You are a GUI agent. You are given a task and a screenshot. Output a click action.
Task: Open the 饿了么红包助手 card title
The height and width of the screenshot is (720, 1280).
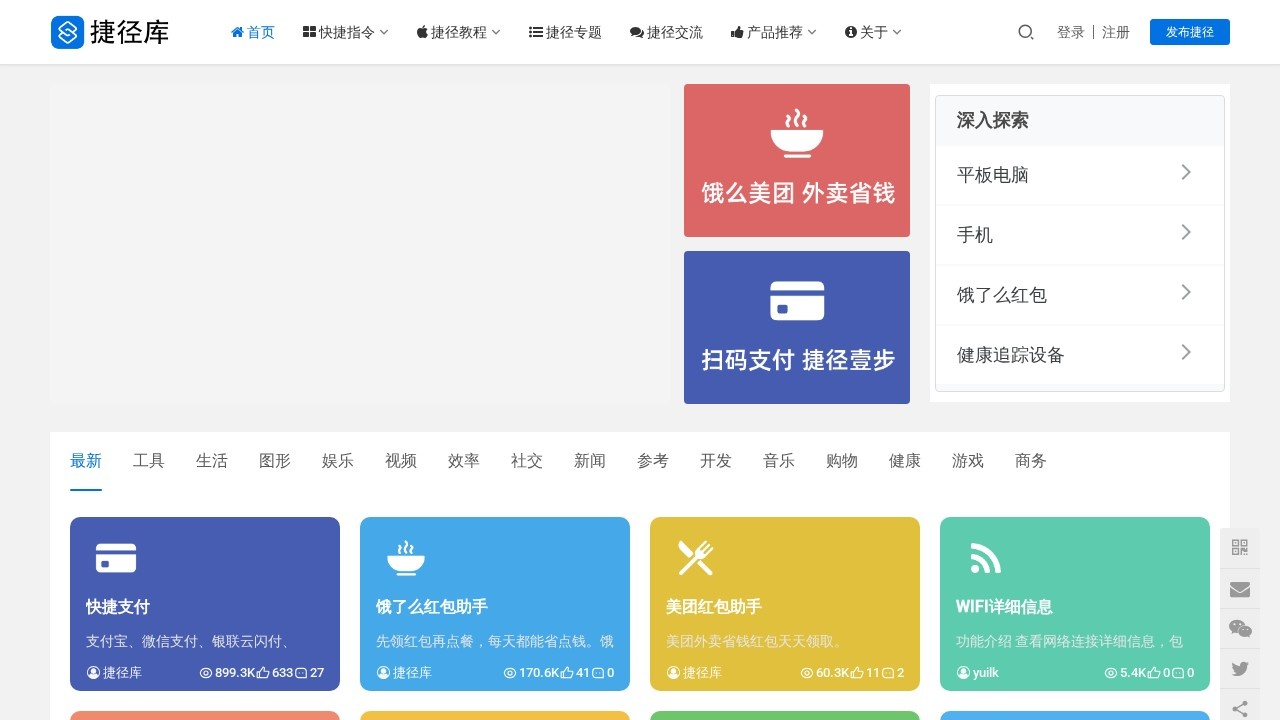click(432, 607)
